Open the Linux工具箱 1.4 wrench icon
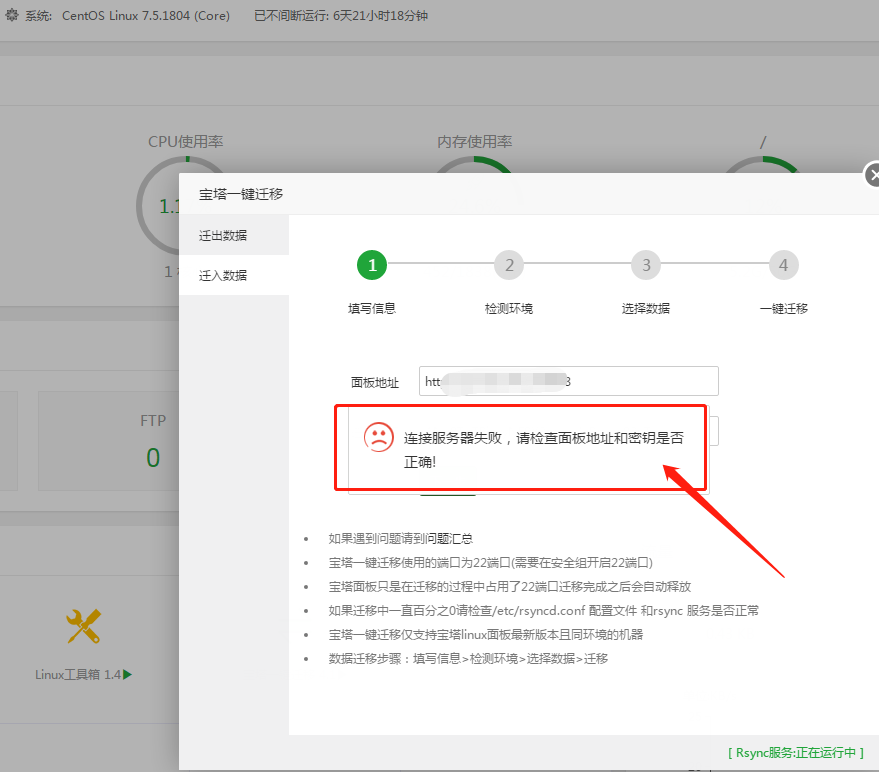Image resolution: width=879 pixels, height=772 pixels. pyautogui.click(x=84, y=626)
